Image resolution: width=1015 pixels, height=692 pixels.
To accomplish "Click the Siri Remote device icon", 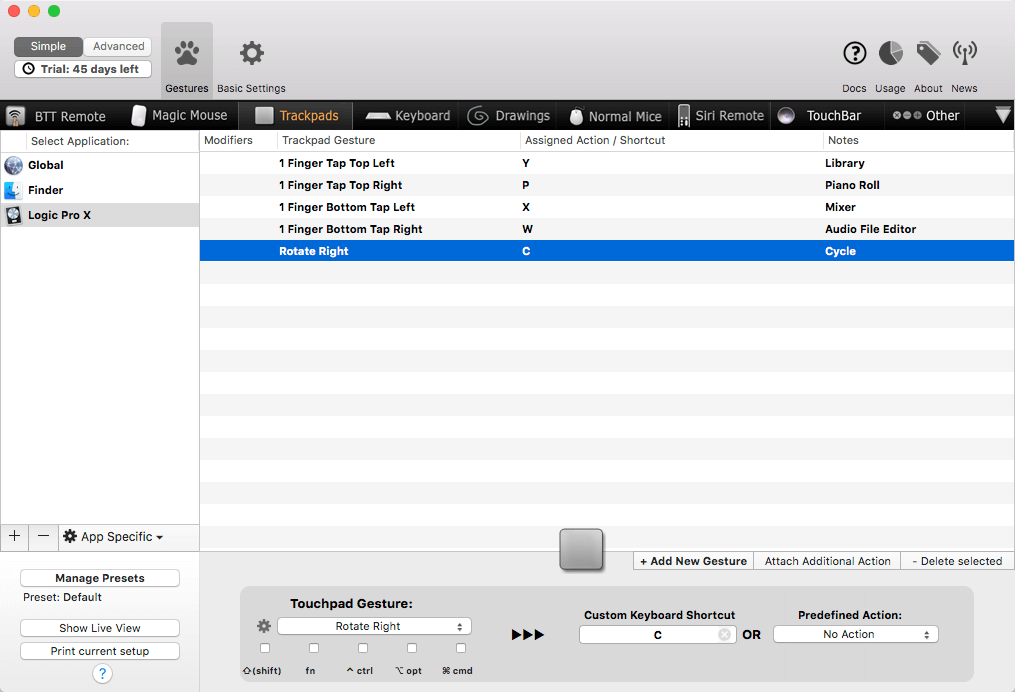I will coord(684,116).
